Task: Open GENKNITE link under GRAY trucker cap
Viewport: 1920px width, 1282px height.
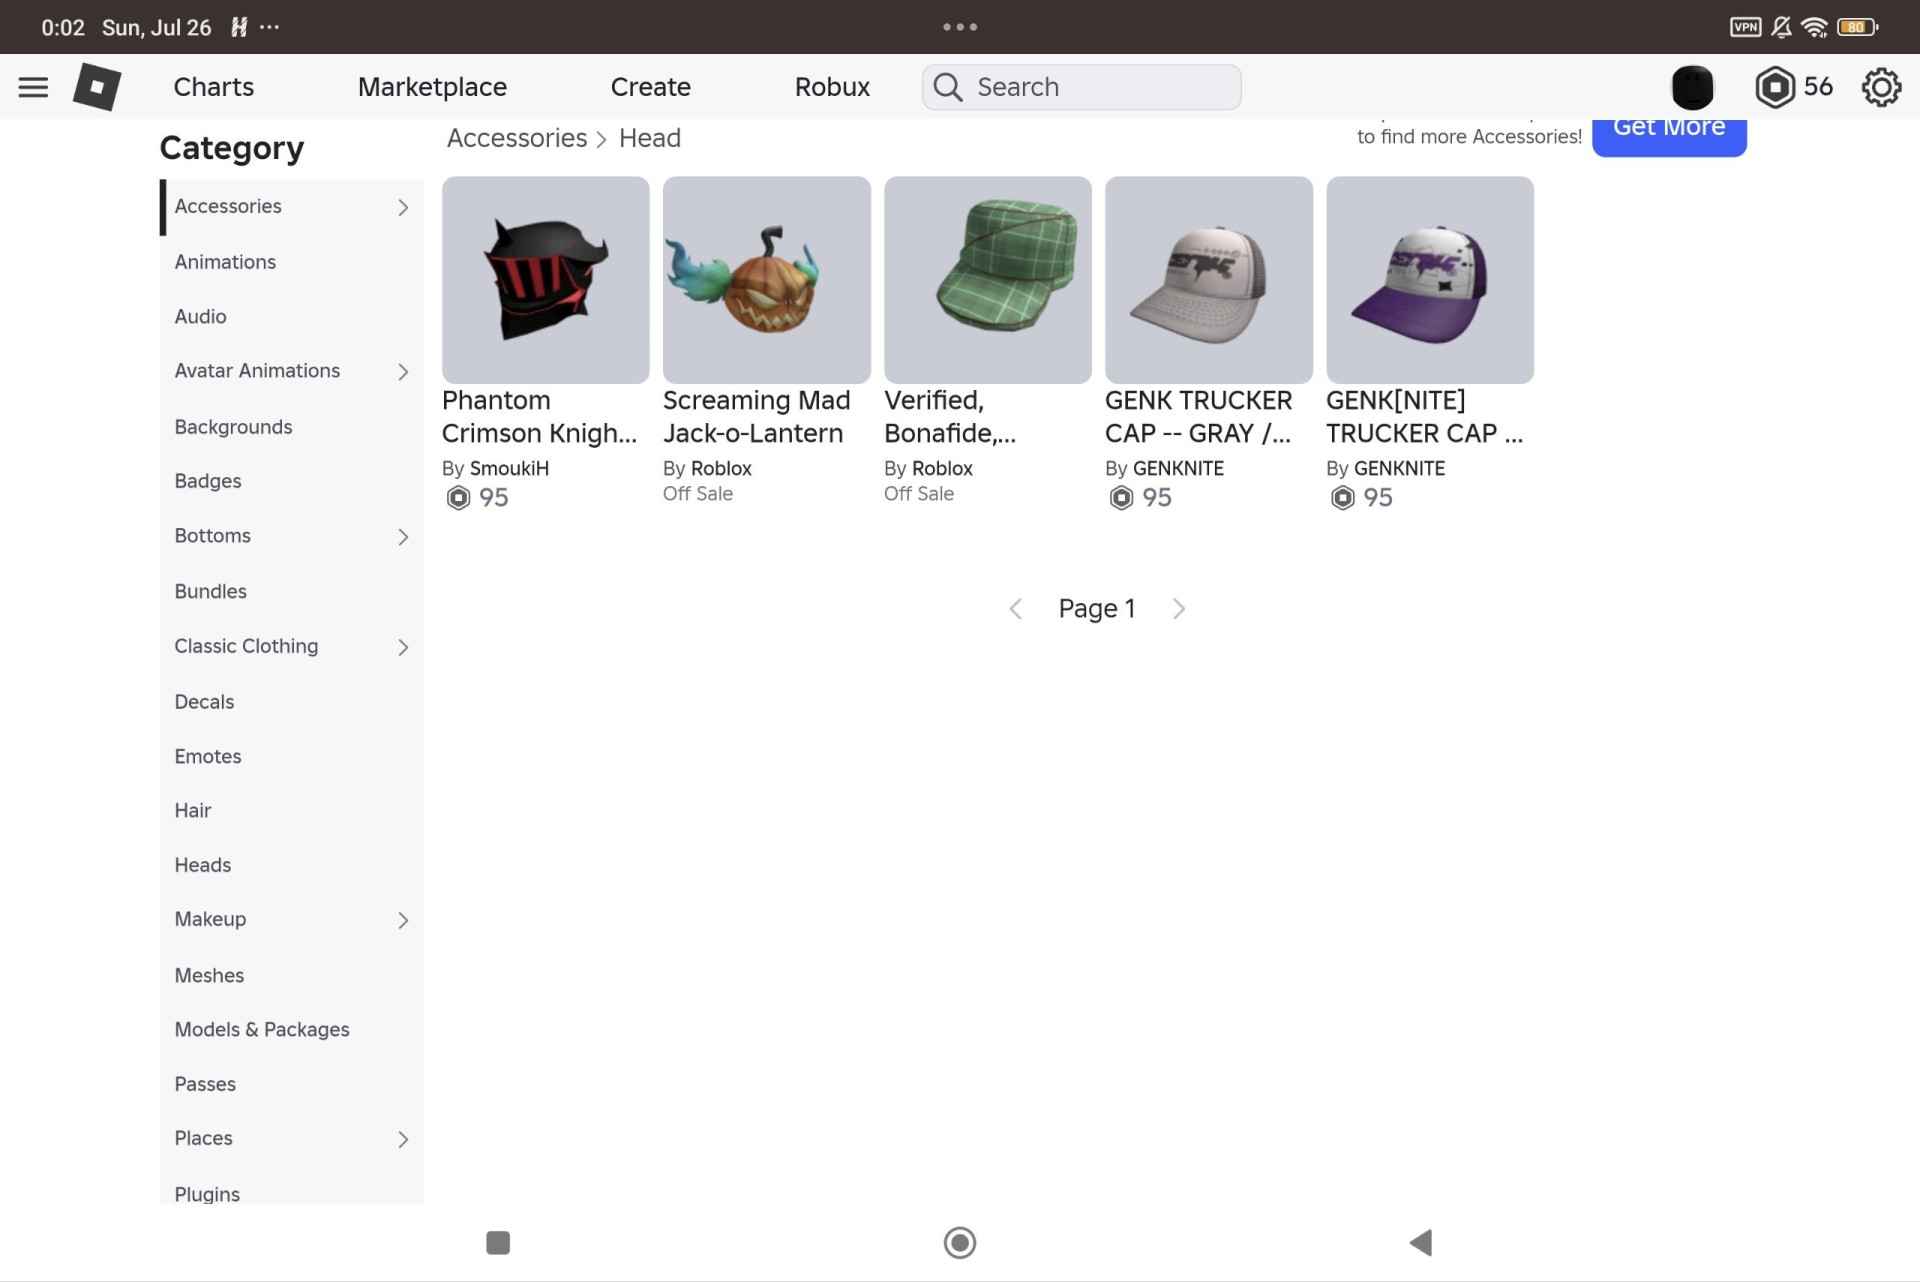Action: click(x=1178, y=468)
